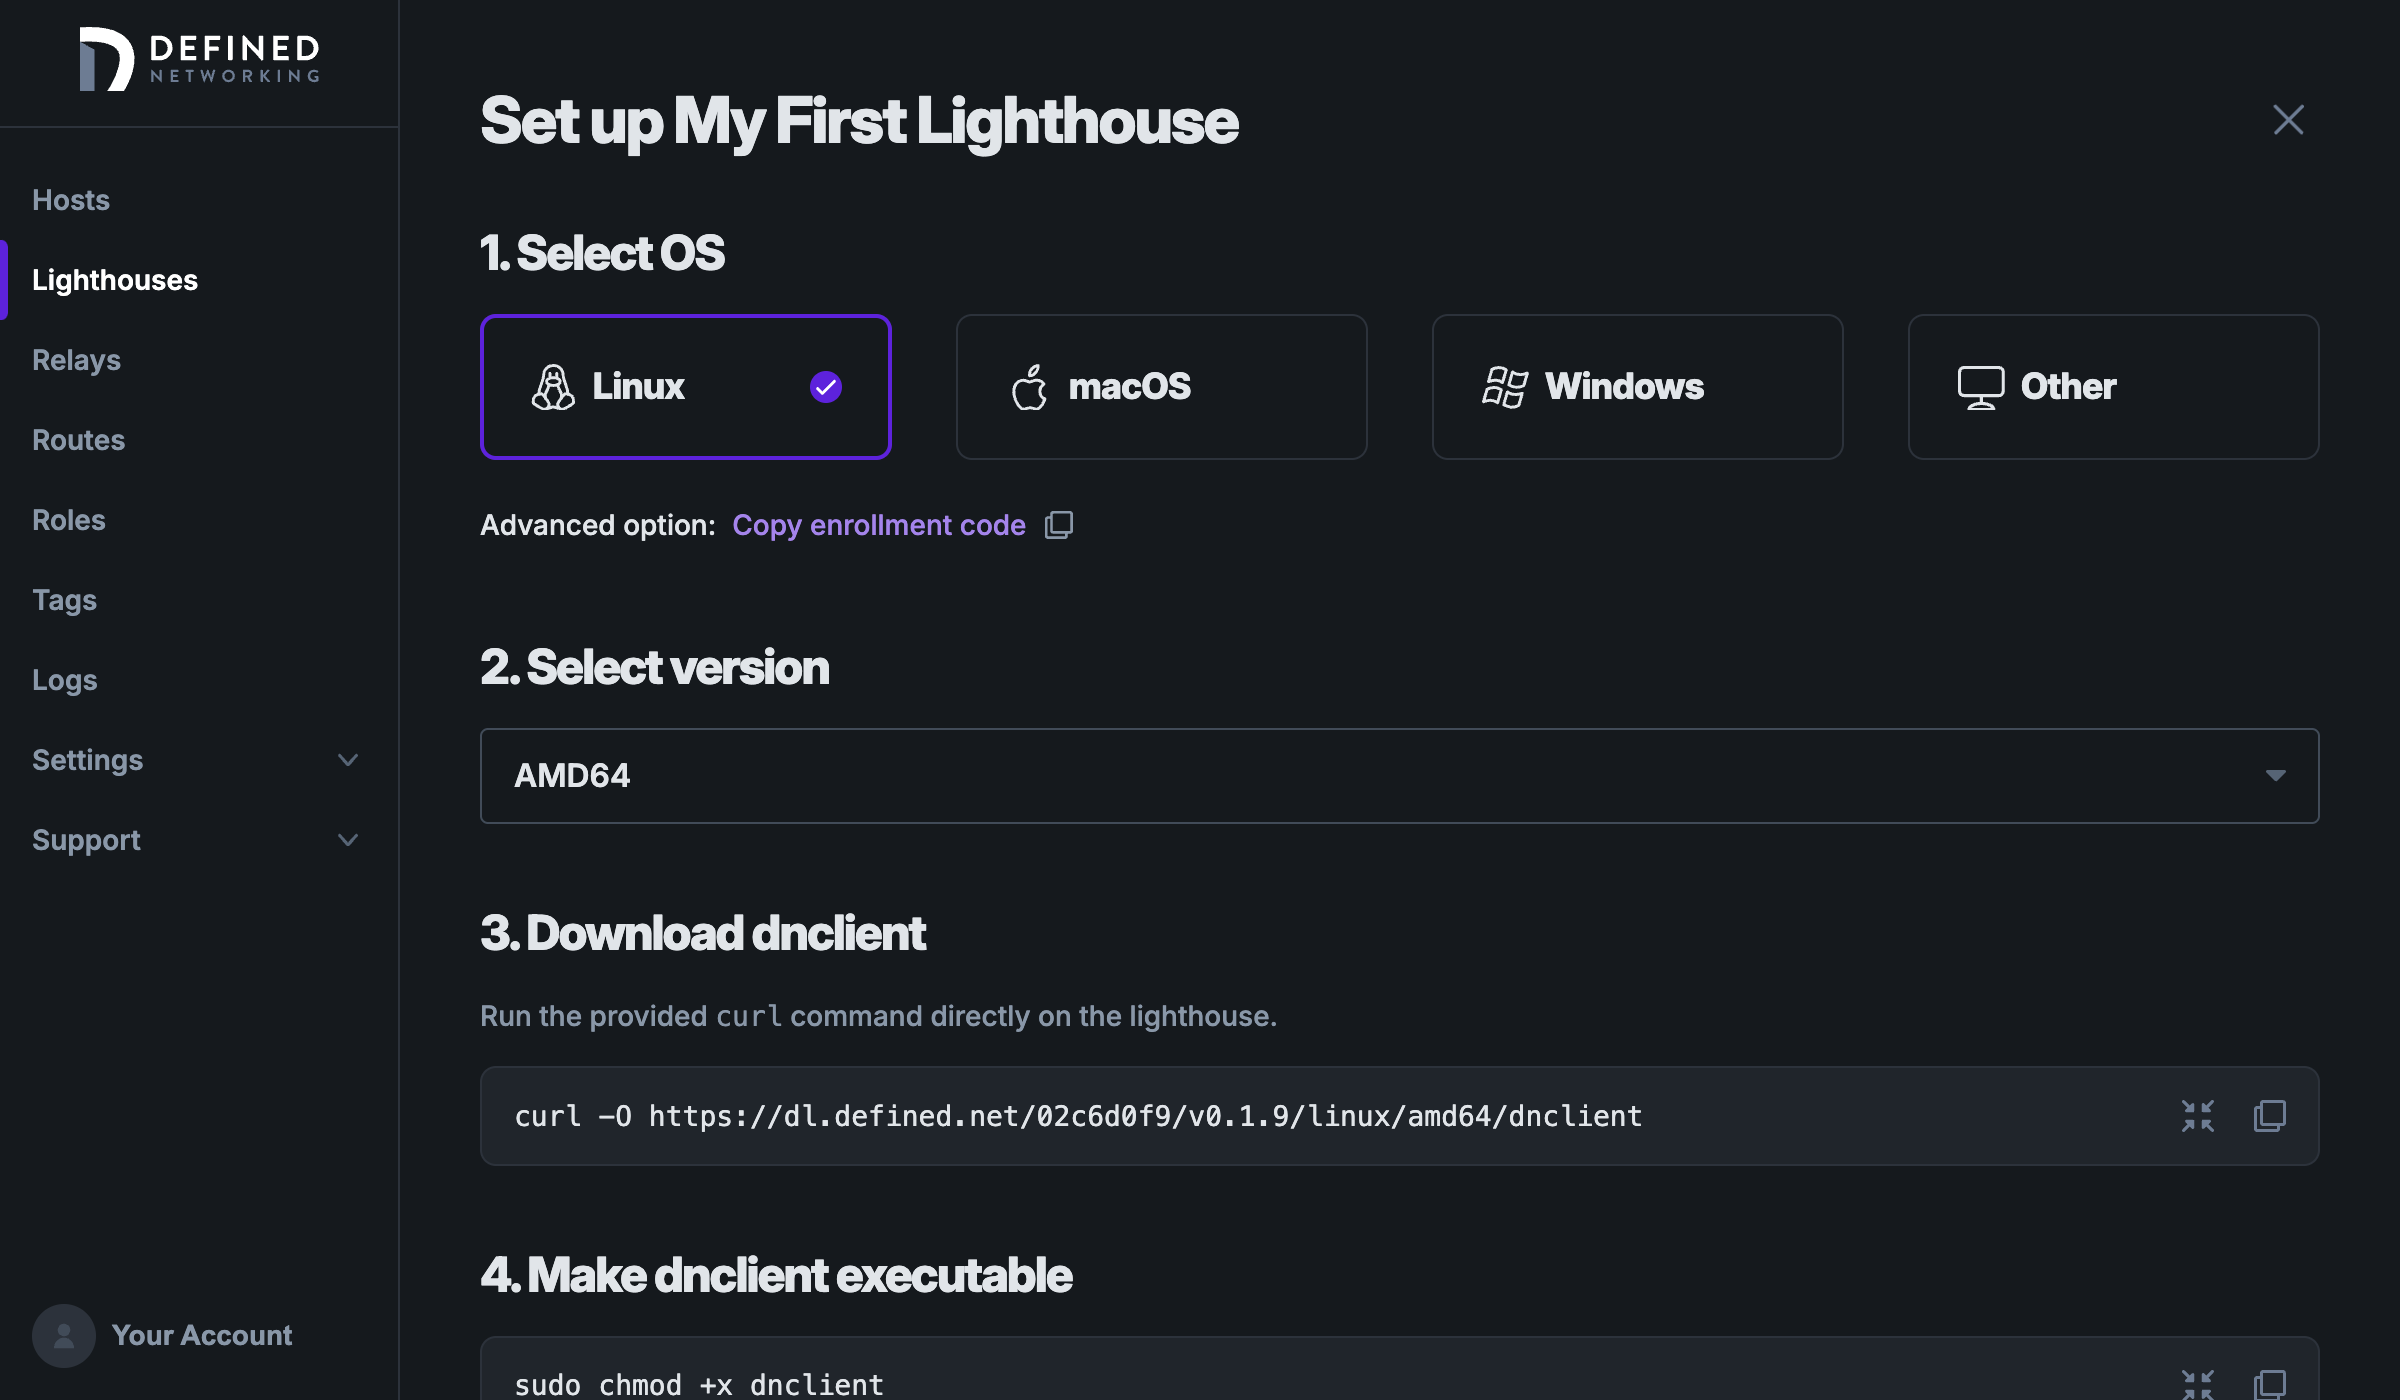This screenshot has height=1400, width=2400.
Task: Copy the curl download command
Action: click(x=2271, y=1116)
